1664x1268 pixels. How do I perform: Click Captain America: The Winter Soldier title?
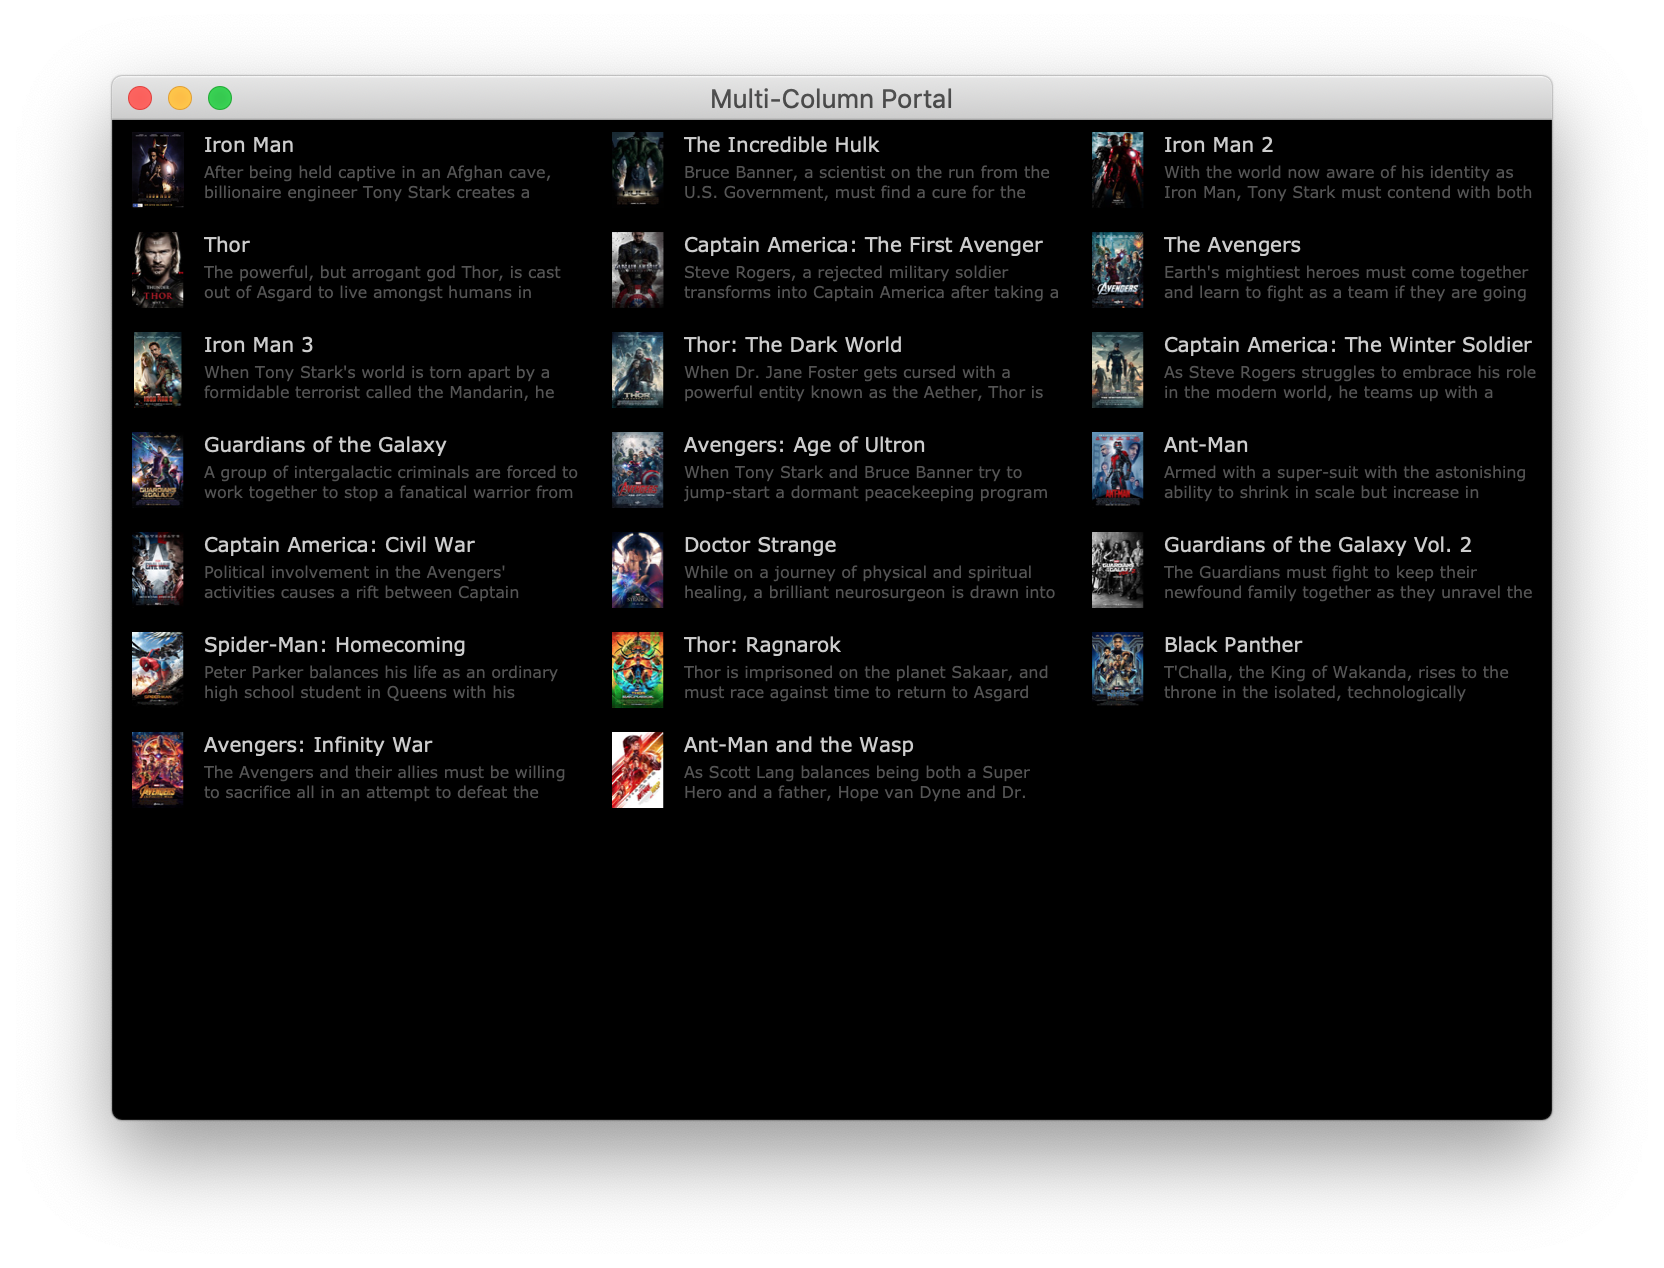1347,345
